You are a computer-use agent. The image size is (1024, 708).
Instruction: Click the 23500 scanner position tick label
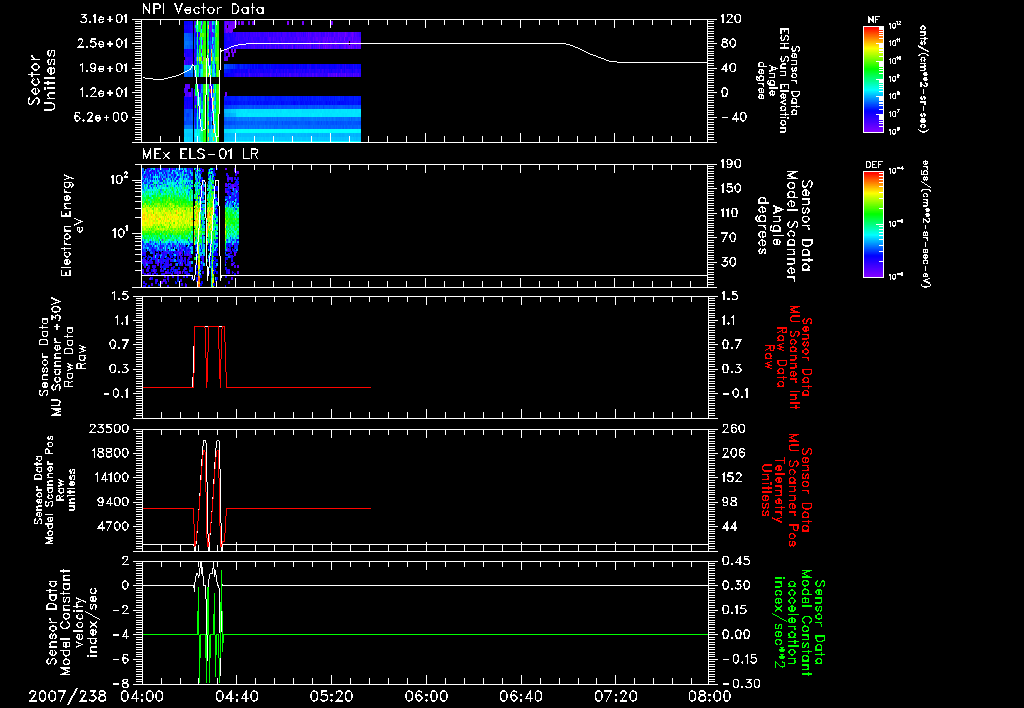109,428
